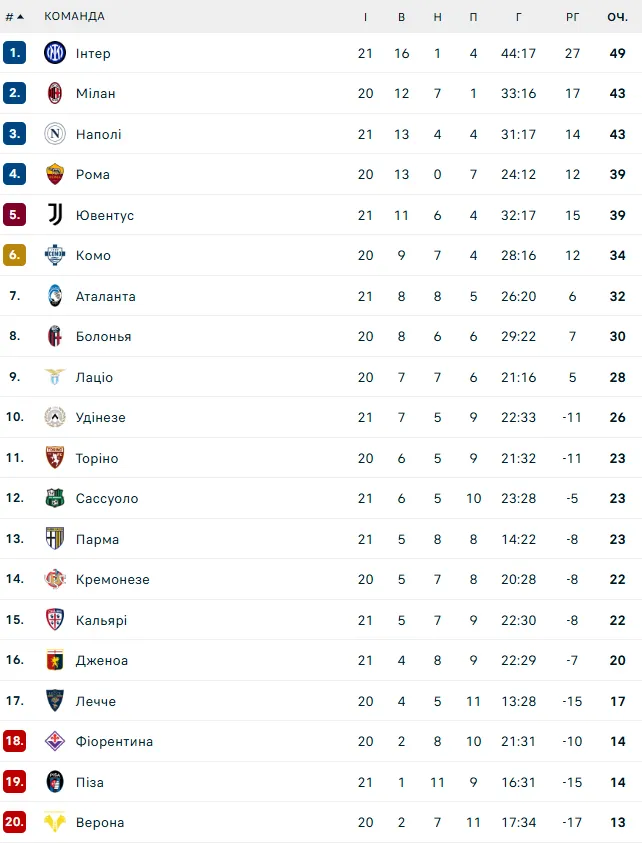Viewport: 642px width, 843px height.
Task: Click the Juventus logo icon
Action: 55,215
